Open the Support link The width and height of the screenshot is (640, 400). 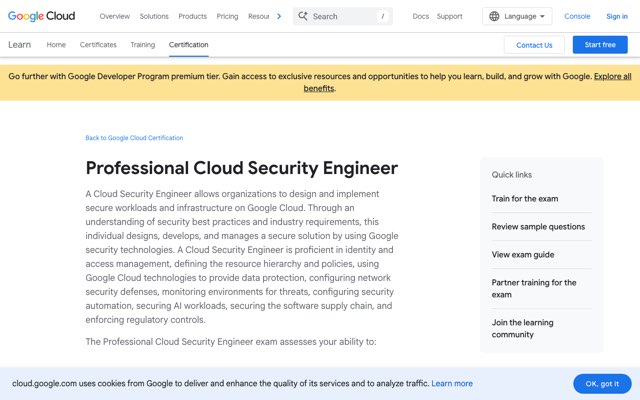click(x=449, y=16)
